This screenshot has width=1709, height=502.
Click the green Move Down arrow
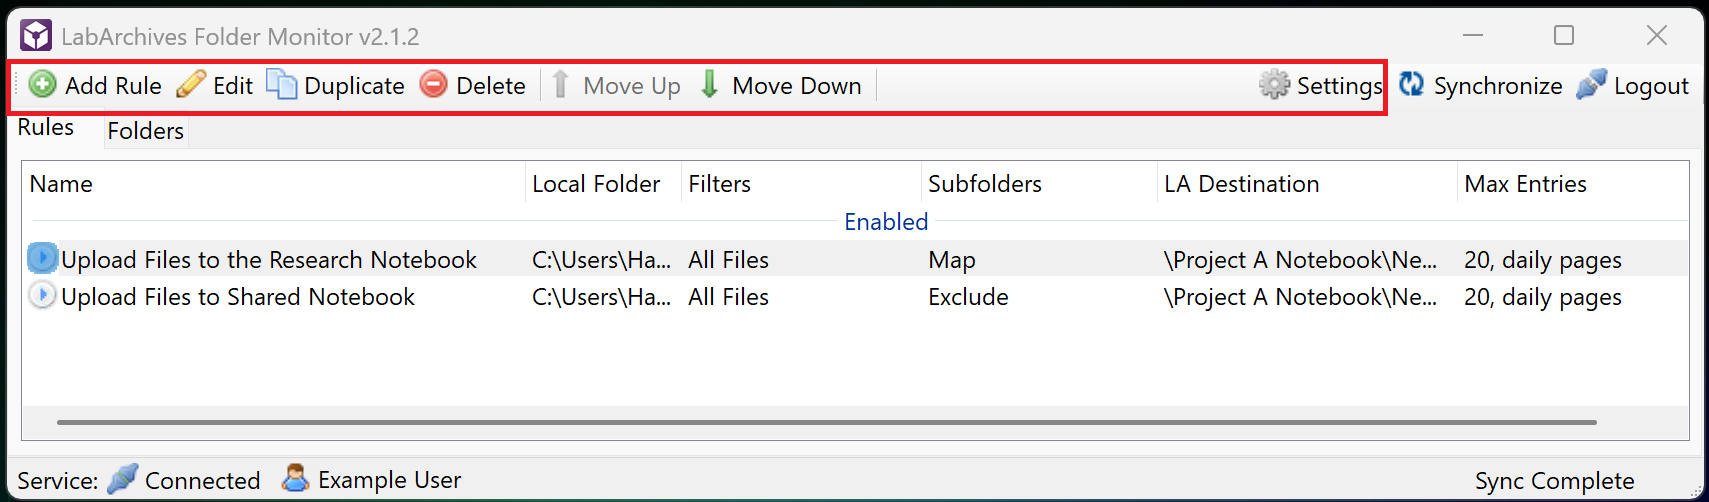[709, 85]
